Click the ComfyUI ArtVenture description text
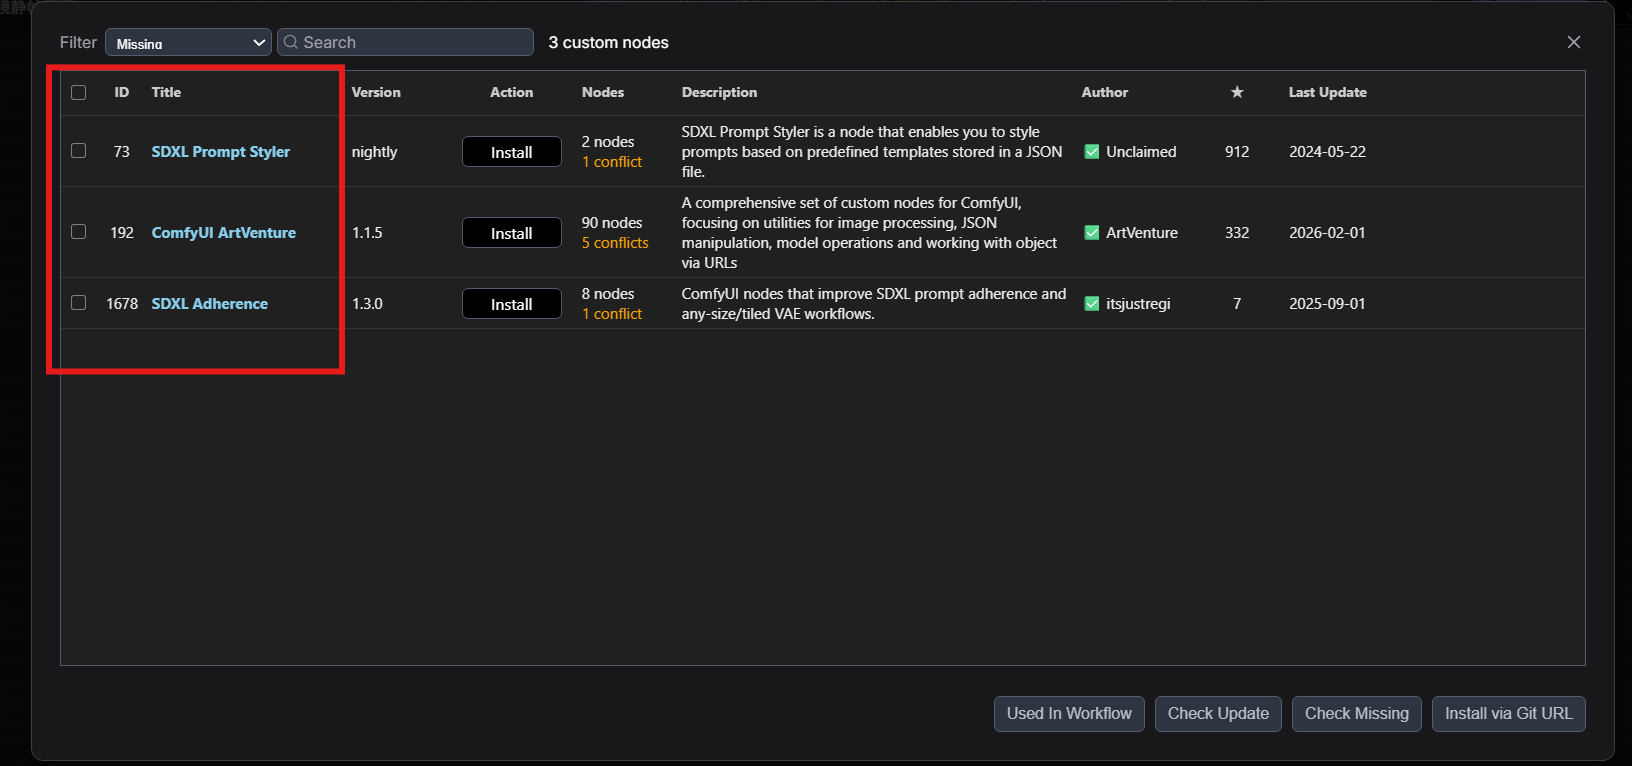Viewport: 1632px width, 766px height. pyautogui.click(x=869, y=233)
